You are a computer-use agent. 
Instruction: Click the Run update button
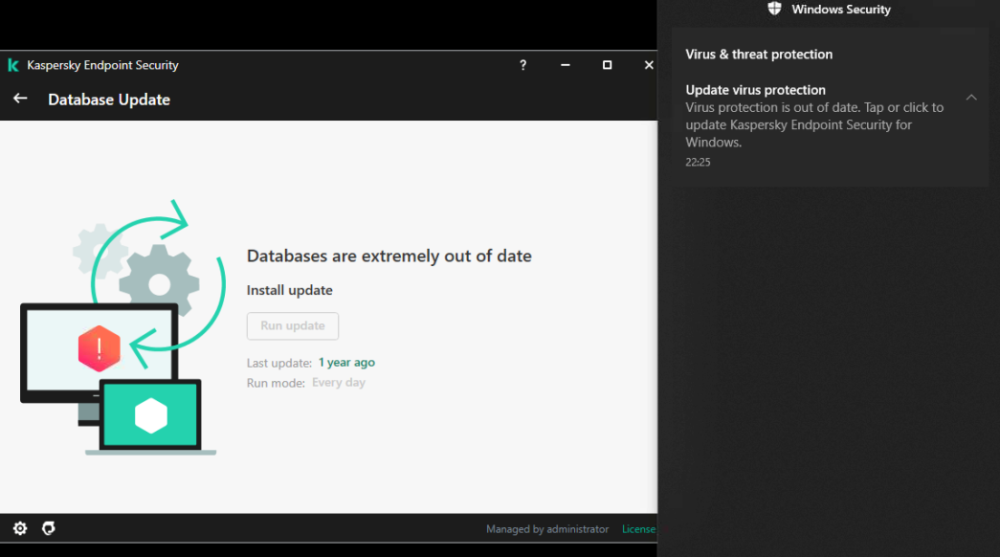coord(293,326)
